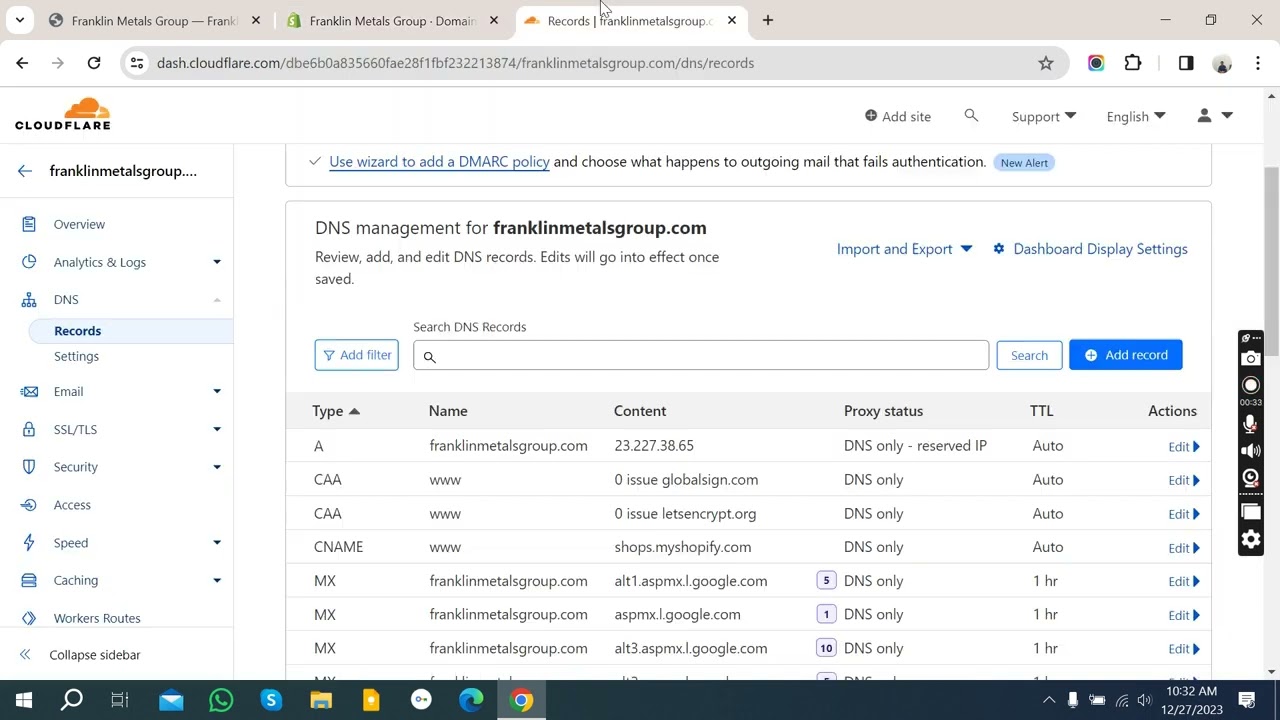Screen dimensions: 1280x720
Task: Open Chrome side panel icon
Action: pyautogui.click(x=1186, y=63)
